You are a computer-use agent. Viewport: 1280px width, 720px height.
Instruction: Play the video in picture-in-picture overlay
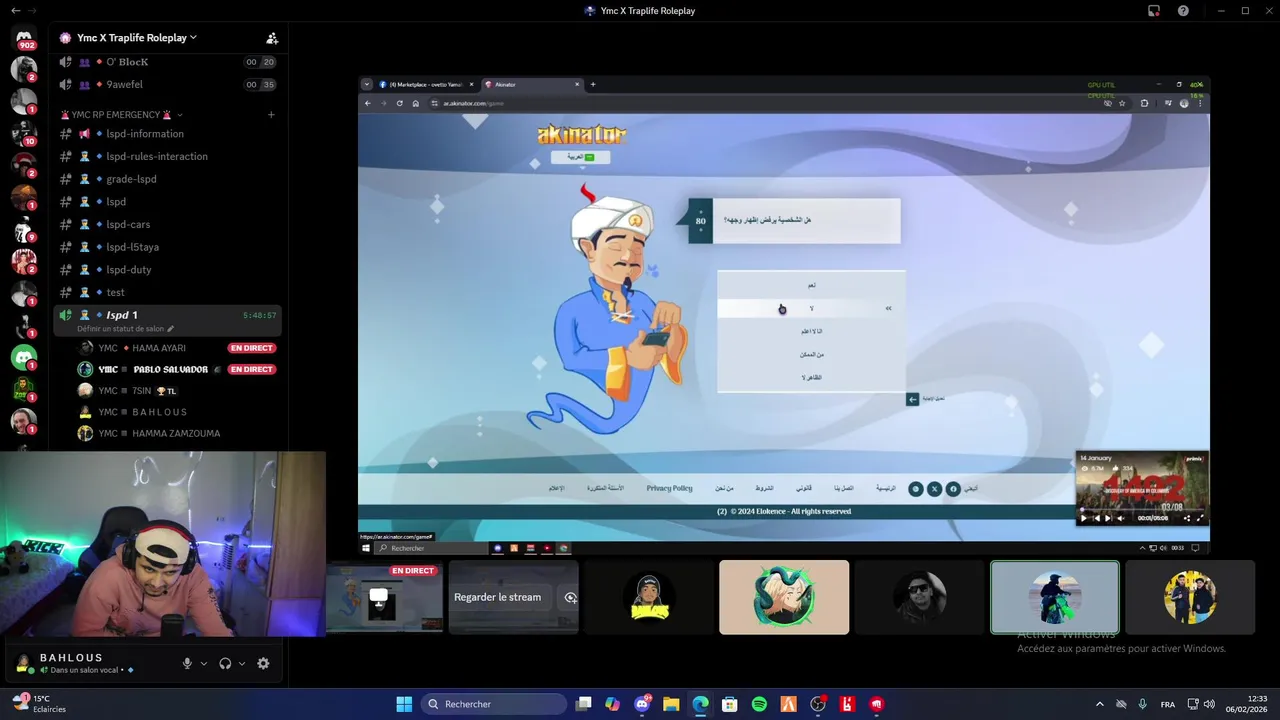pyautogui.click(x=1084, y=518)
